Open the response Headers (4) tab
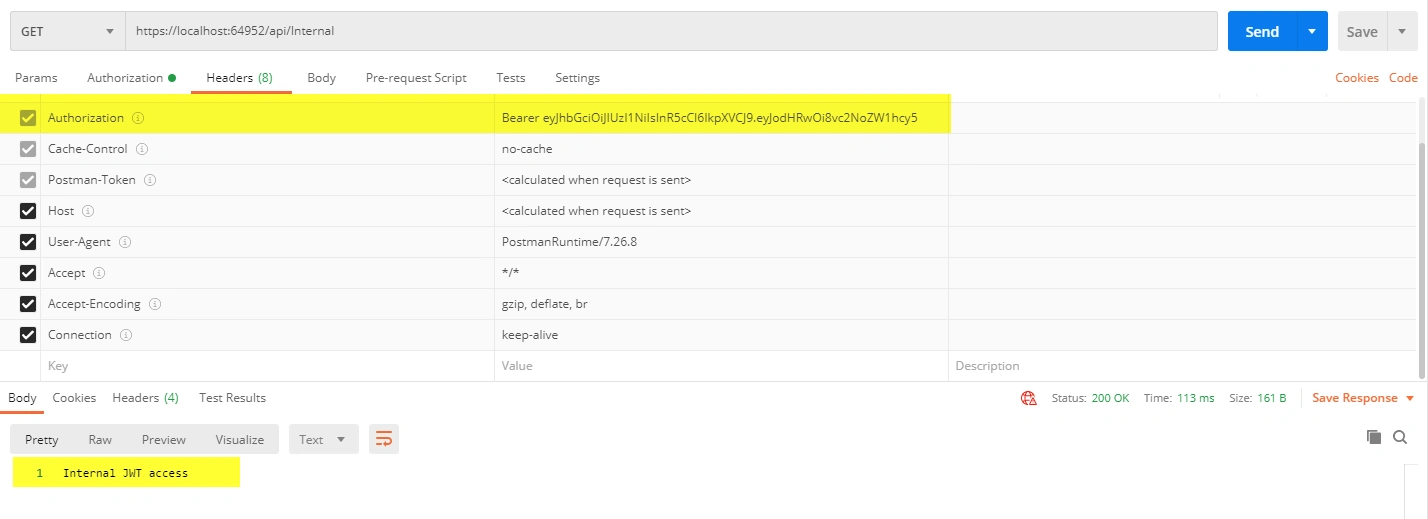The width and height of the screenshot is (1428, 519). click(x=145, y=398)
